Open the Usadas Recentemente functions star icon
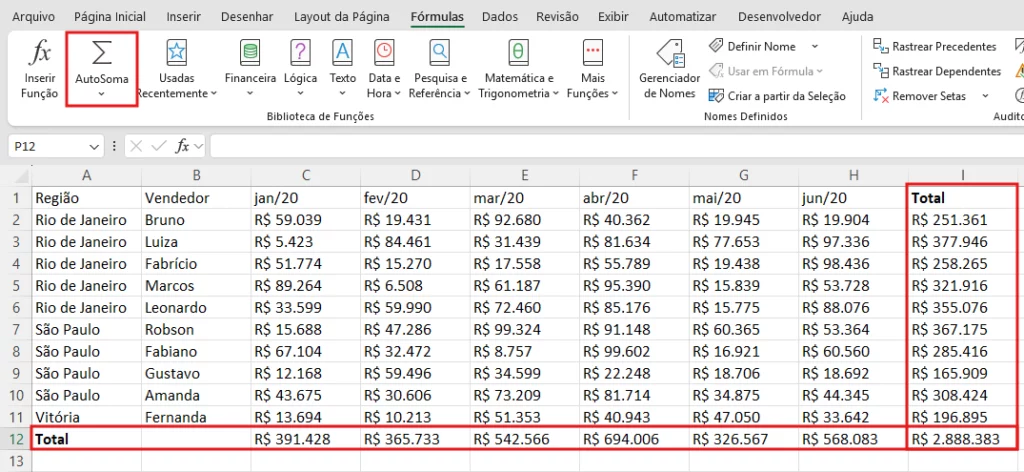 coord(176,52)
